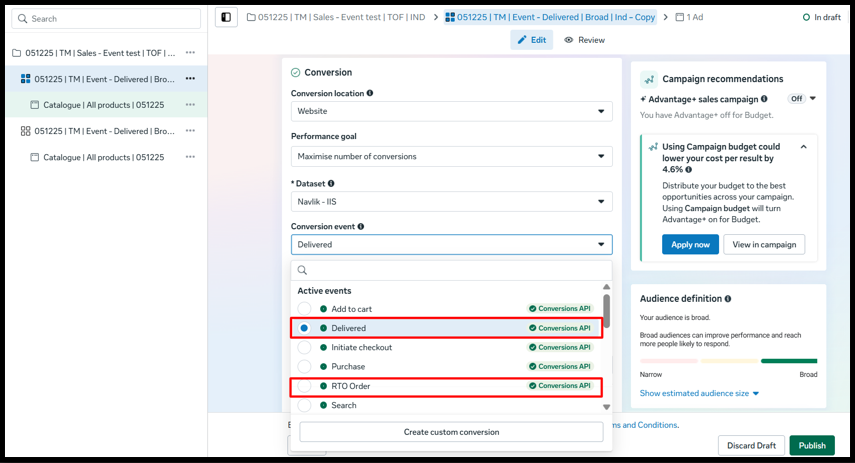Expand the Advantage+ Off dropdown
Viewport: 855px width, 463px height.
[x=802, y=99]
